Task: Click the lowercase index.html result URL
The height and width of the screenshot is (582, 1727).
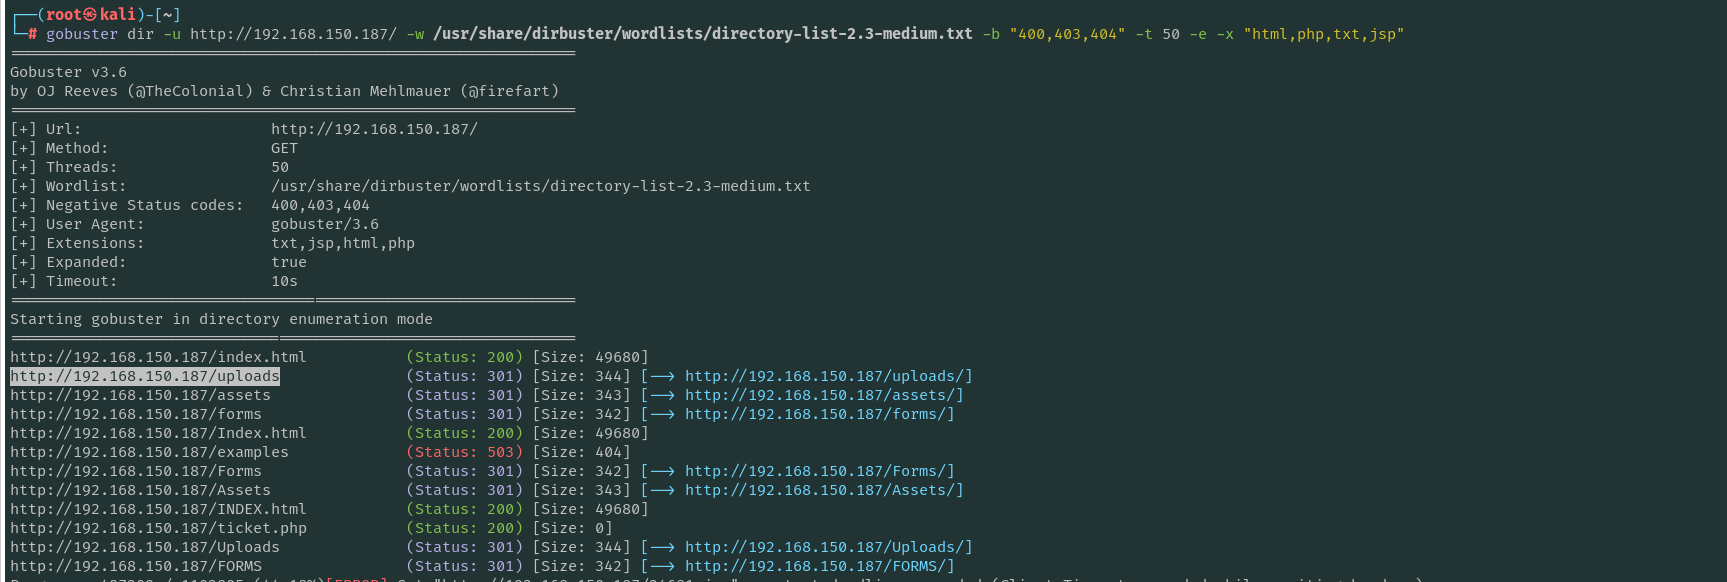Action: [x=158, y=357]
